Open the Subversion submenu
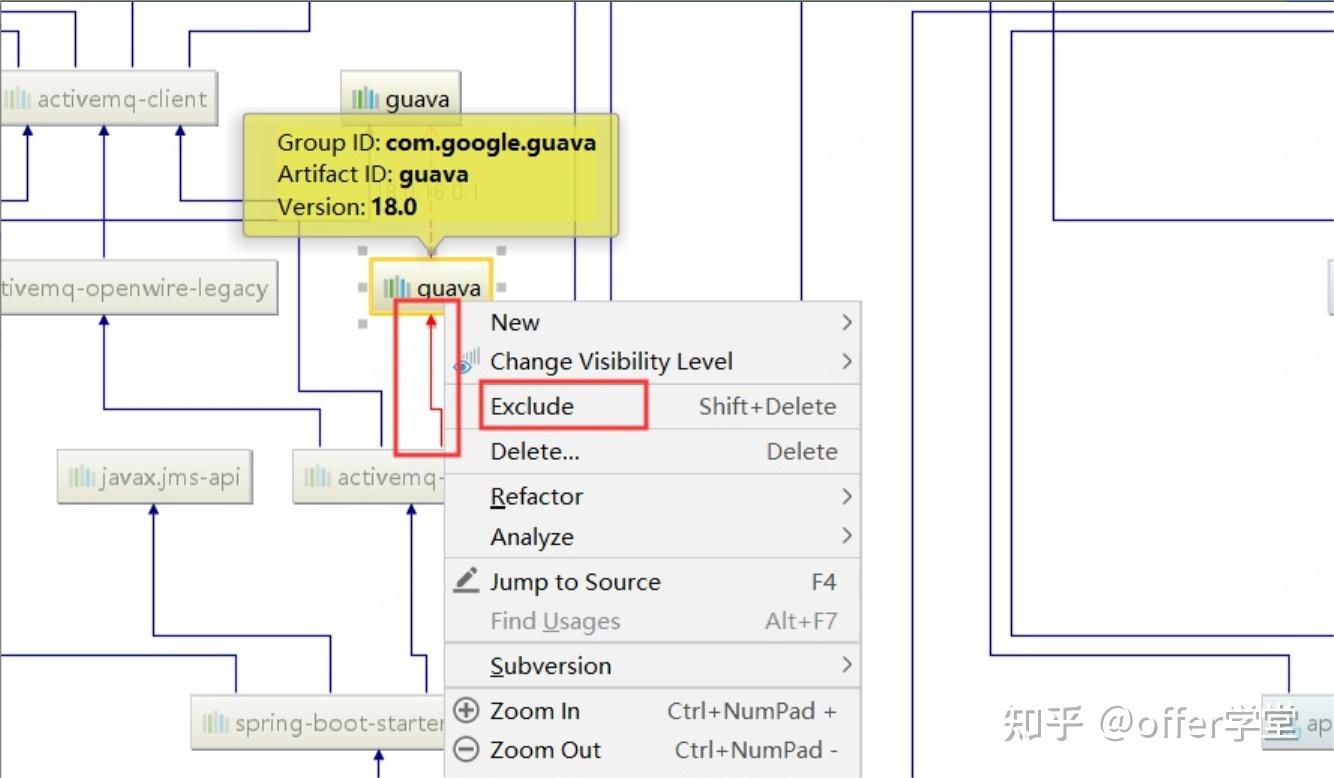Viewport: 1334px width, 778px height. pos(652,666)
